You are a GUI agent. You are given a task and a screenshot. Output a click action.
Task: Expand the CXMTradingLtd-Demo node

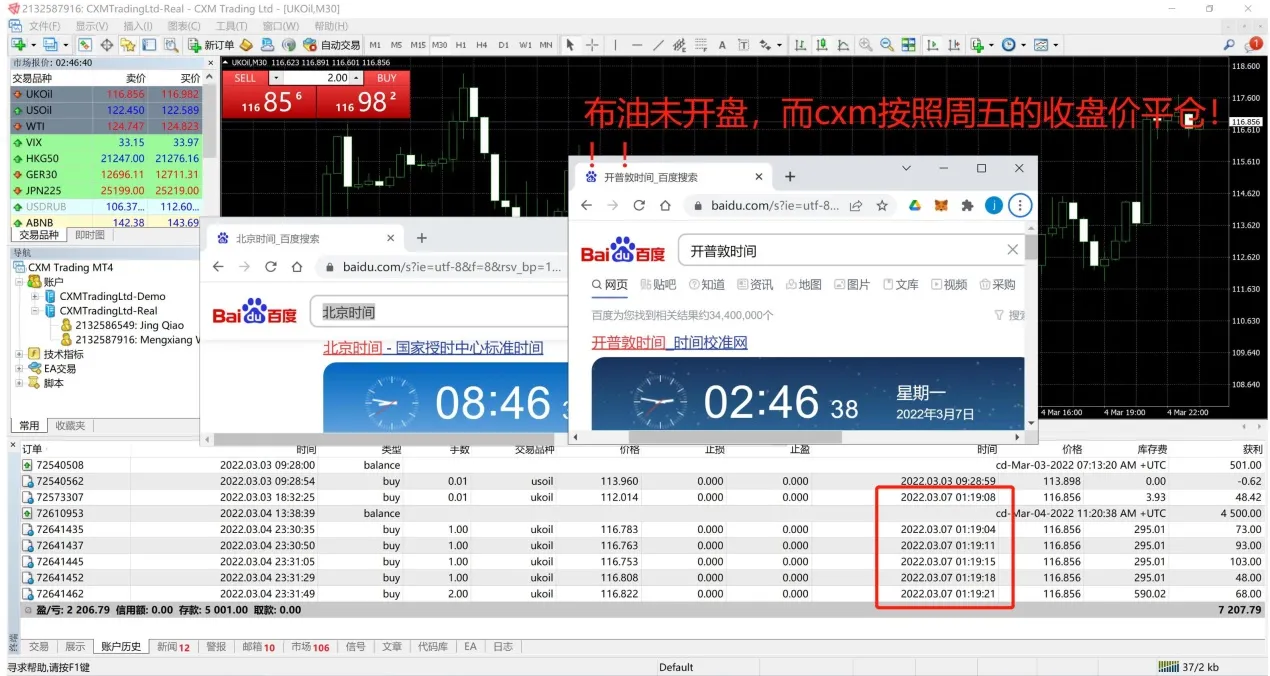[35, 296]
